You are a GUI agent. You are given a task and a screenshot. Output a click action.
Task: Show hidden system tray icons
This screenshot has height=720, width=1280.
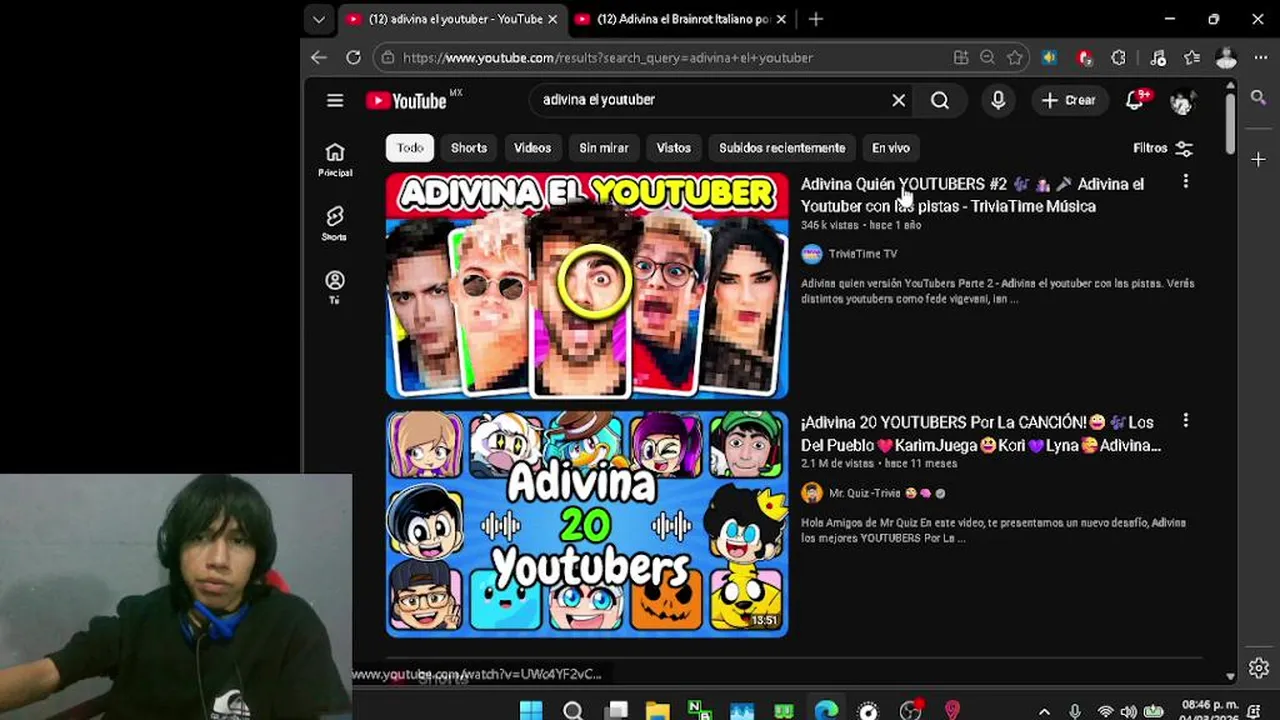[1044, 712]
